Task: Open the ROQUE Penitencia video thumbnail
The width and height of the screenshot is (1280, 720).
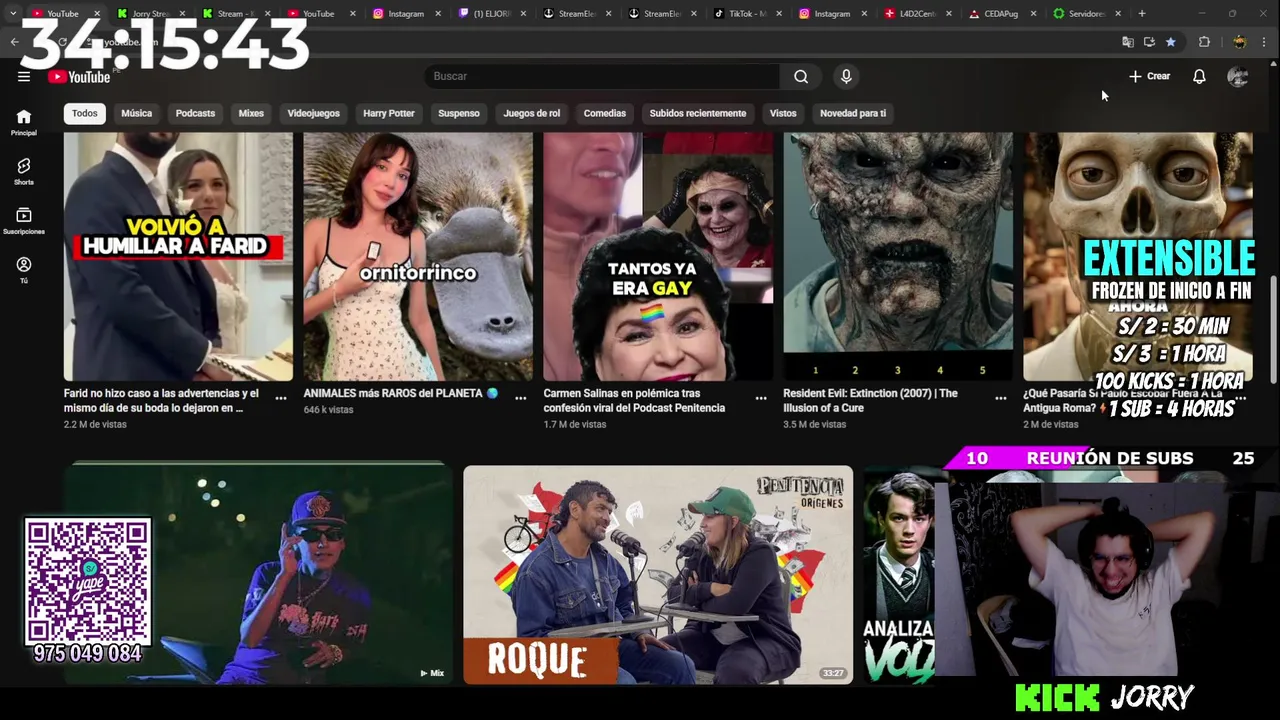Action: pyautogui.click(x=658, y=575)
